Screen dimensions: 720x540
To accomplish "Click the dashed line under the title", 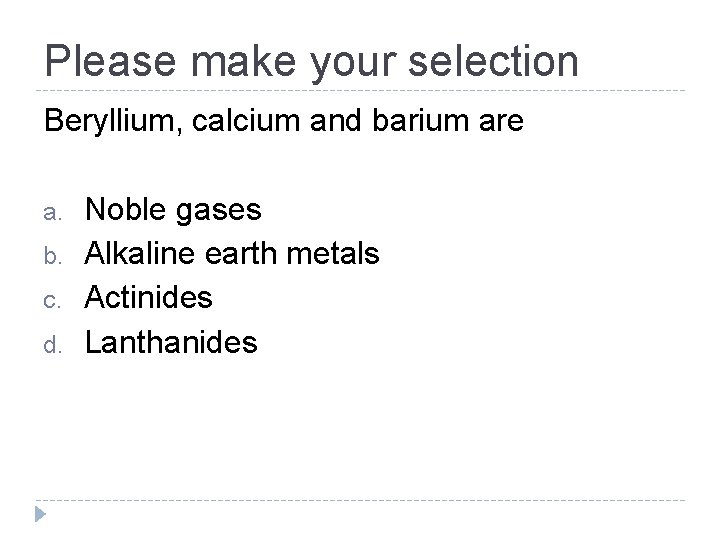I will coord(360,91).
